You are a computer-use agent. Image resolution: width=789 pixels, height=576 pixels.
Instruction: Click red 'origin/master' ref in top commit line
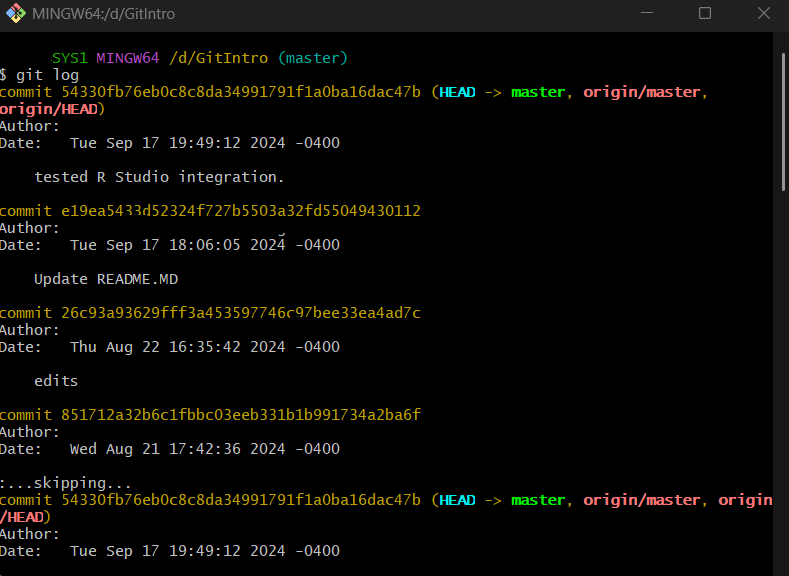(x=642, y=92)
